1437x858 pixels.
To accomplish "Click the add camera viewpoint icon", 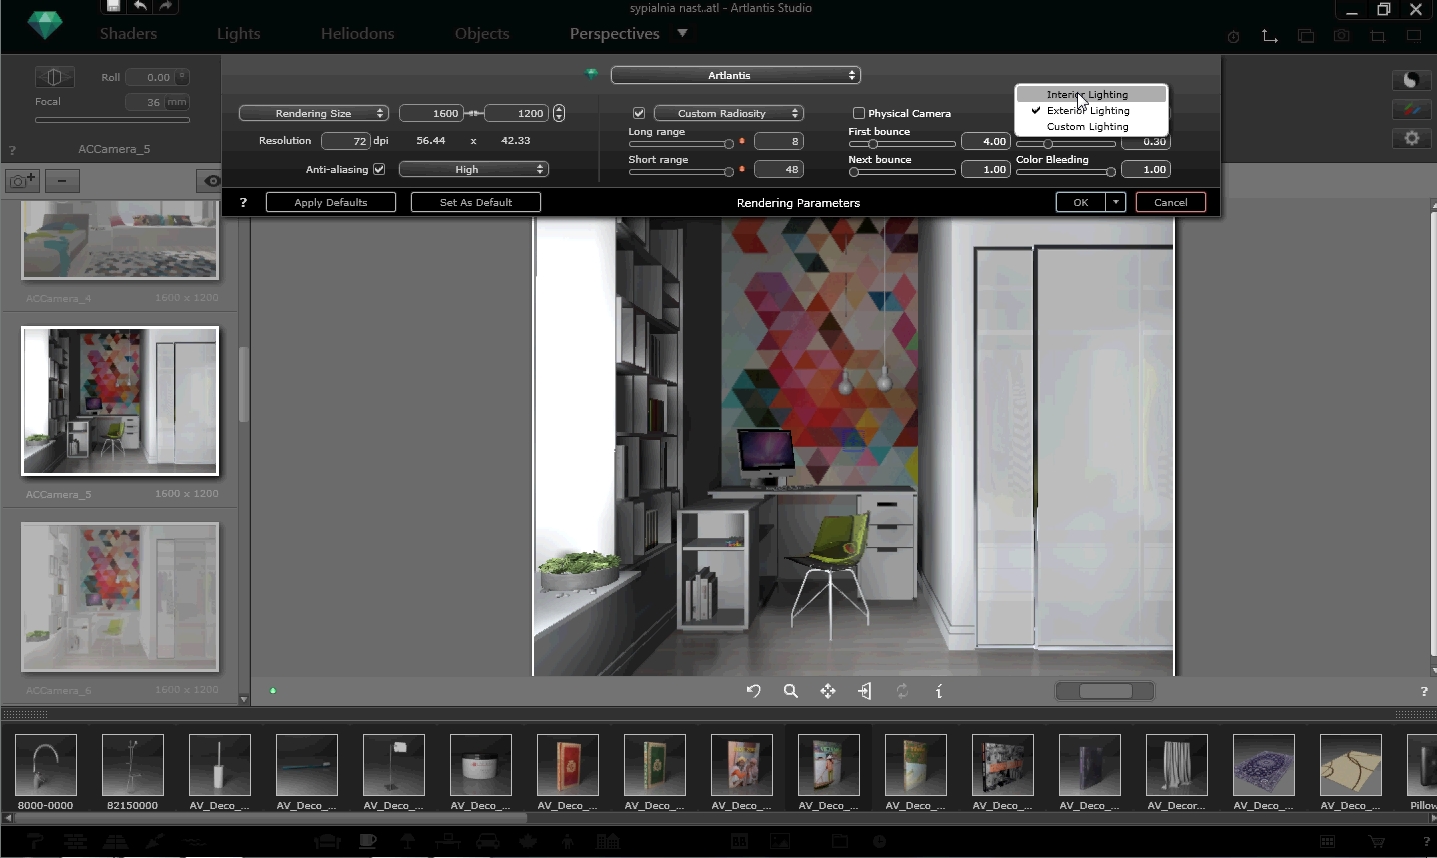I will pyautogui.click(x=22, y=181).
